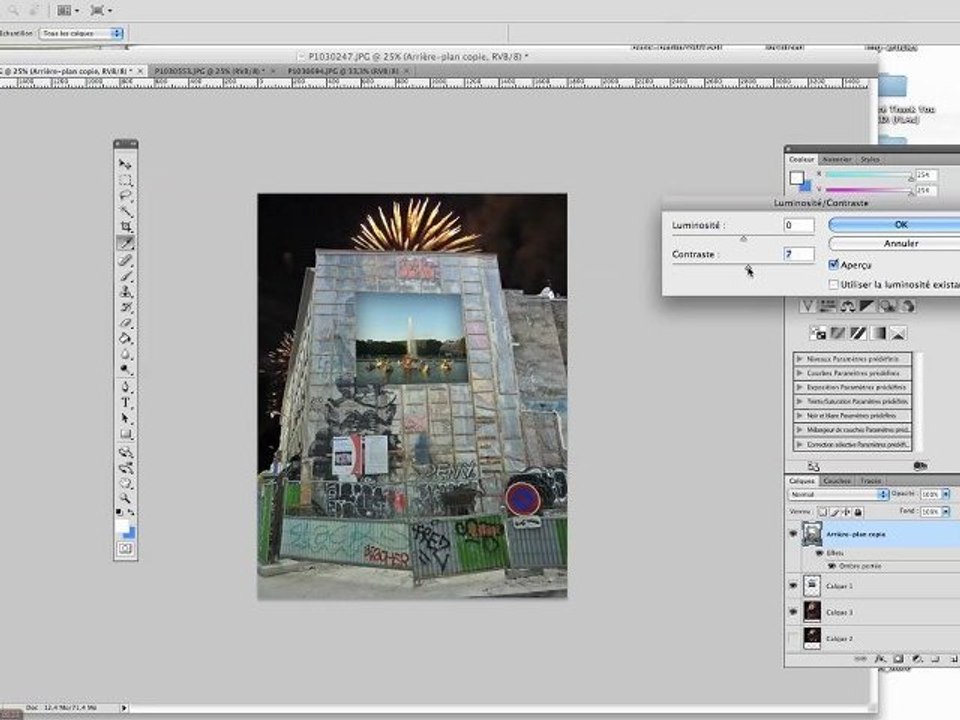This screenshot has height=720, width=960.
Task: Activate the Clone Stamp tool
Action: (x=126, y=291)
